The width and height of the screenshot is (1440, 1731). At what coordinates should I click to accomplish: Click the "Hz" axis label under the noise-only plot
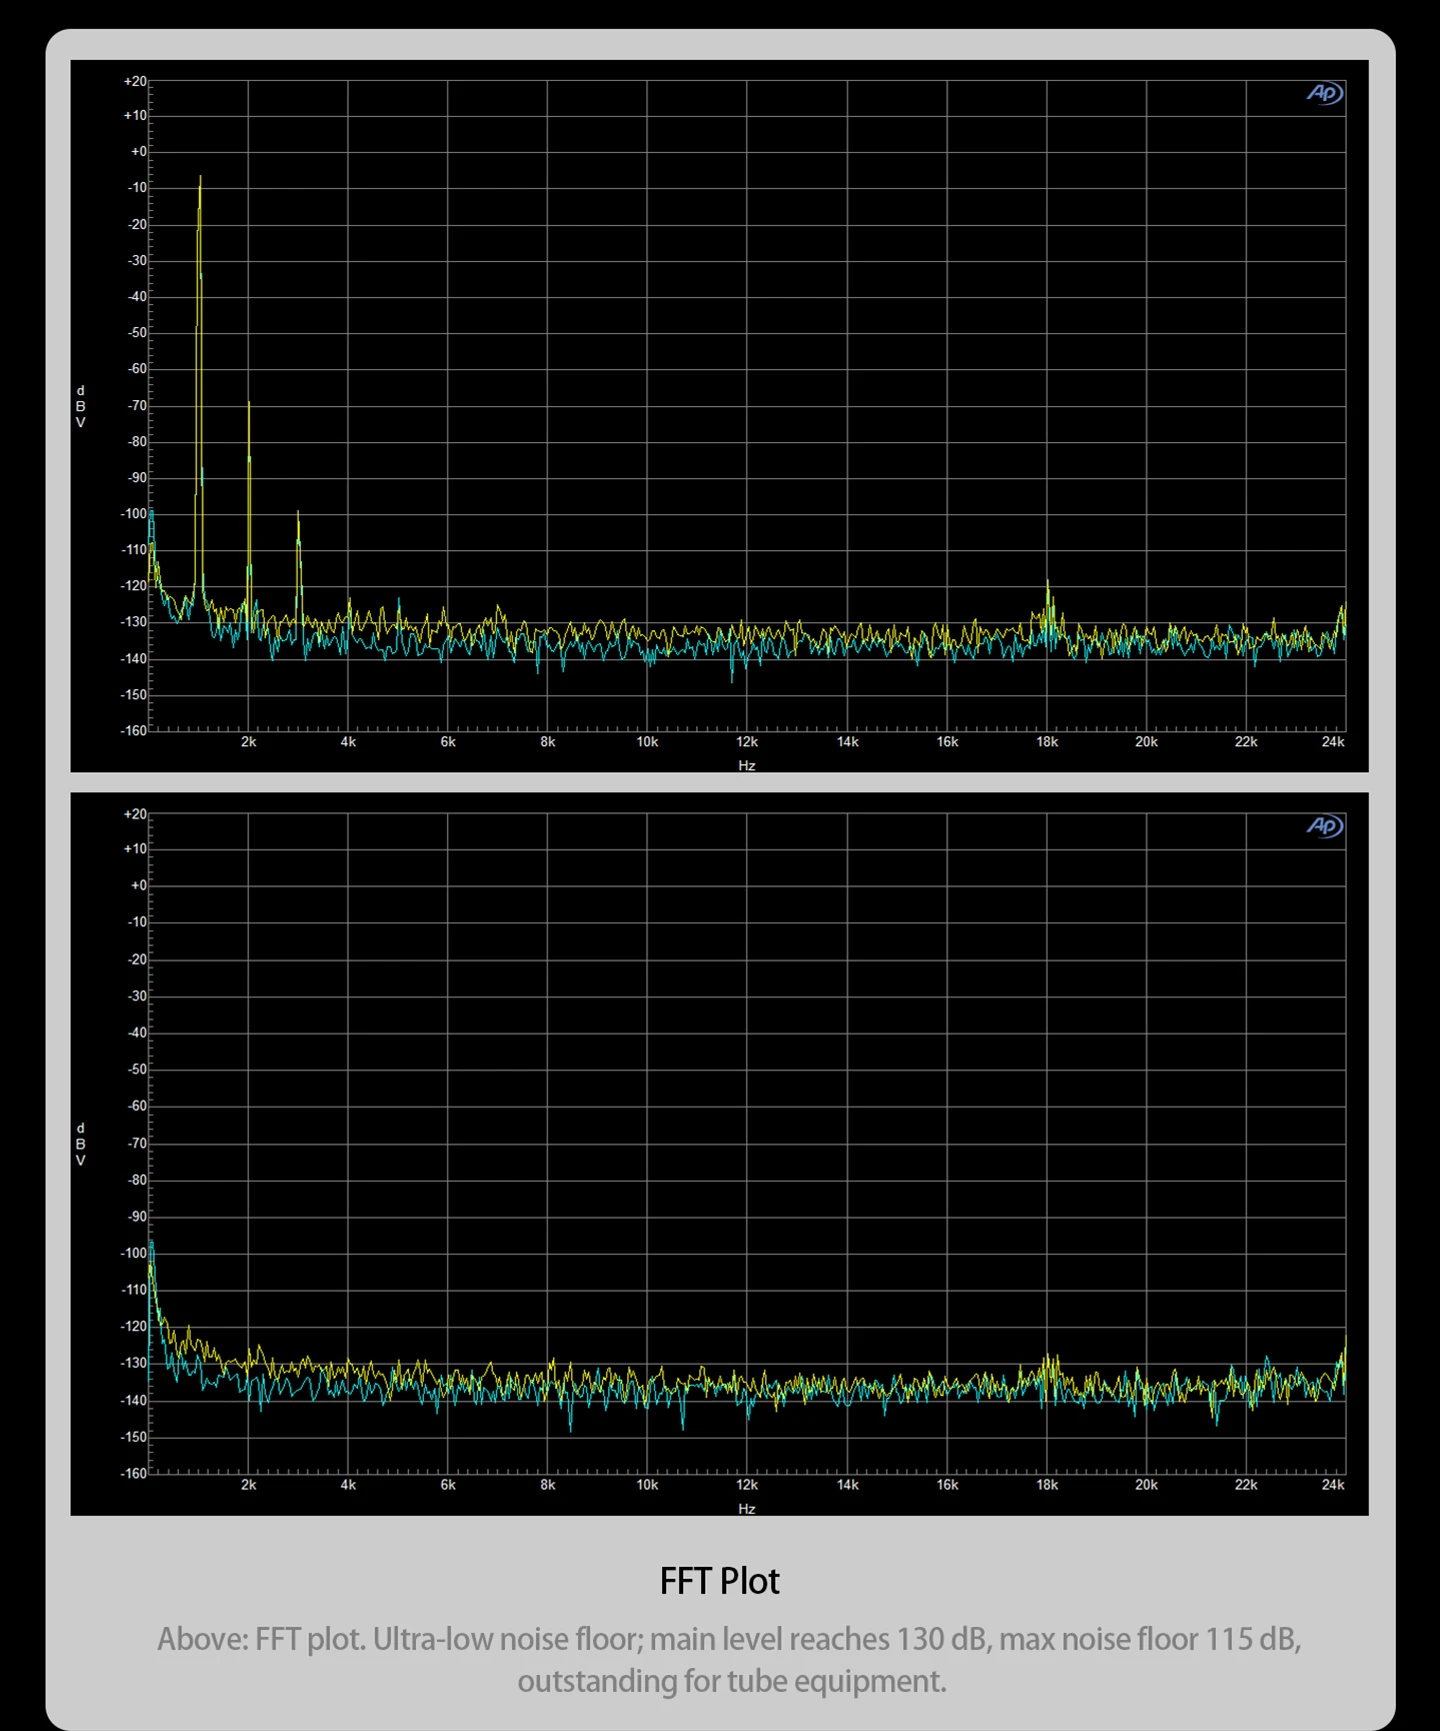(747, 1509)
